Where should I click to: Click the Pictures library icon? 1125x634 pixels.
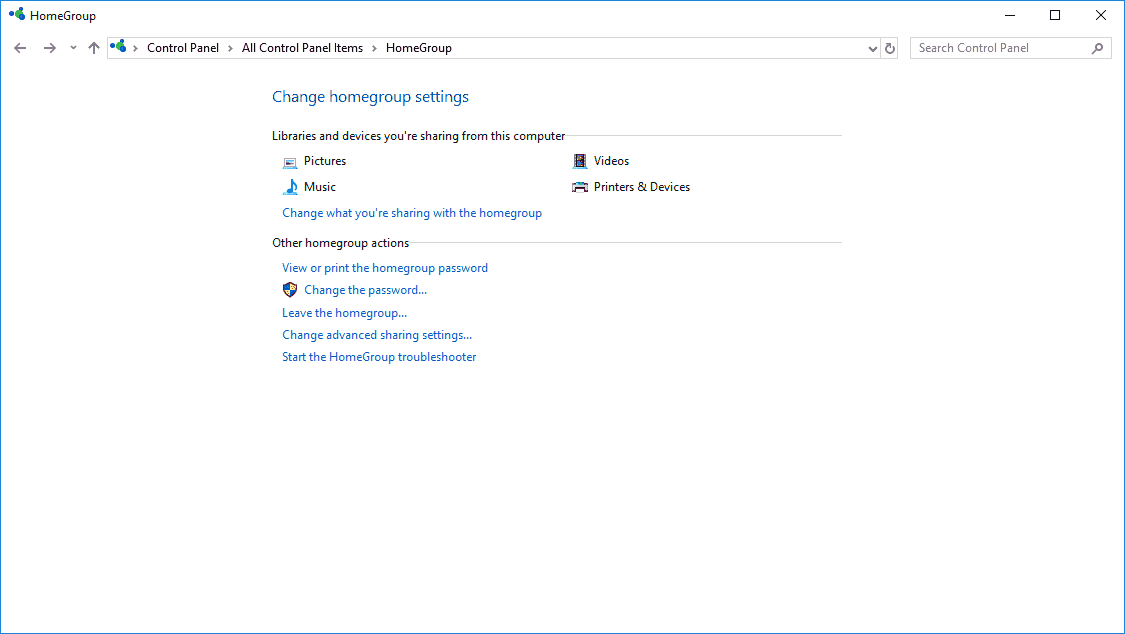tap(290, 162)
